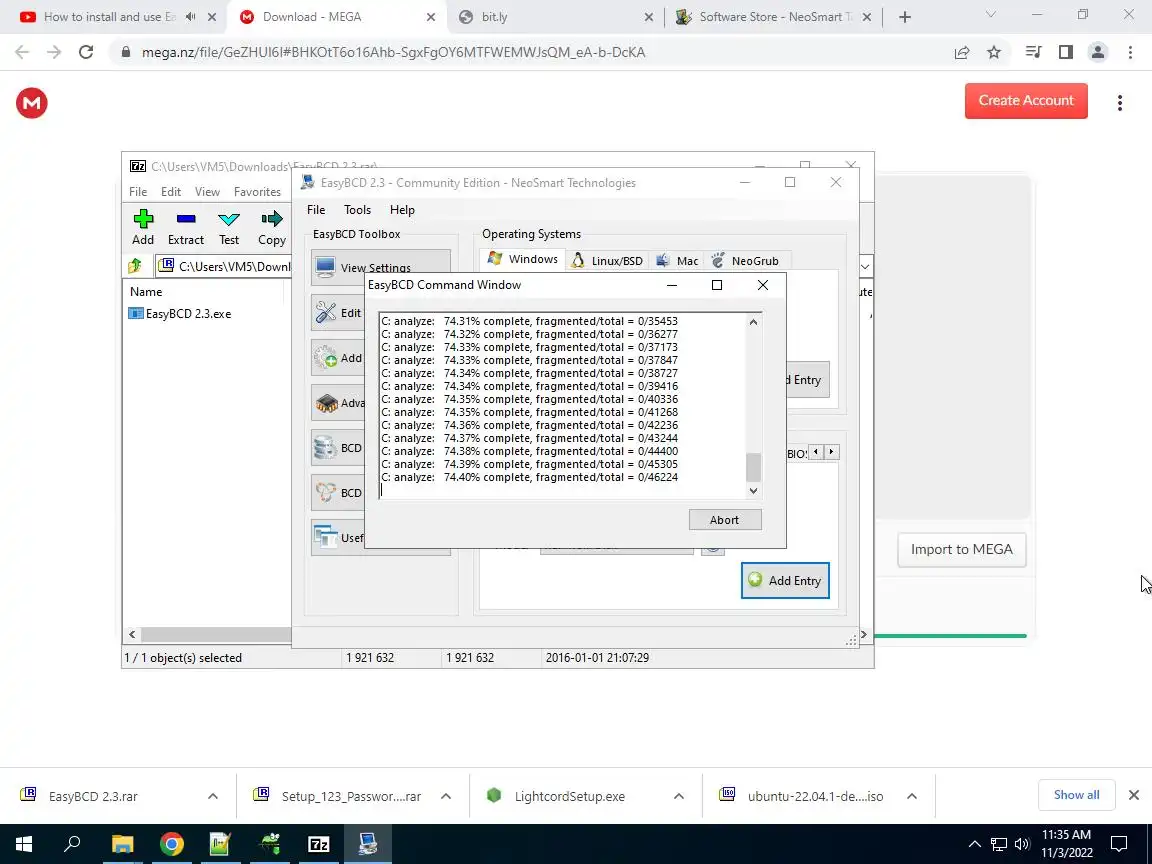Open View Settings in EasyBCD Toolbox
The height and width of the screenshot is (864, 1152).
coord(381,267)
